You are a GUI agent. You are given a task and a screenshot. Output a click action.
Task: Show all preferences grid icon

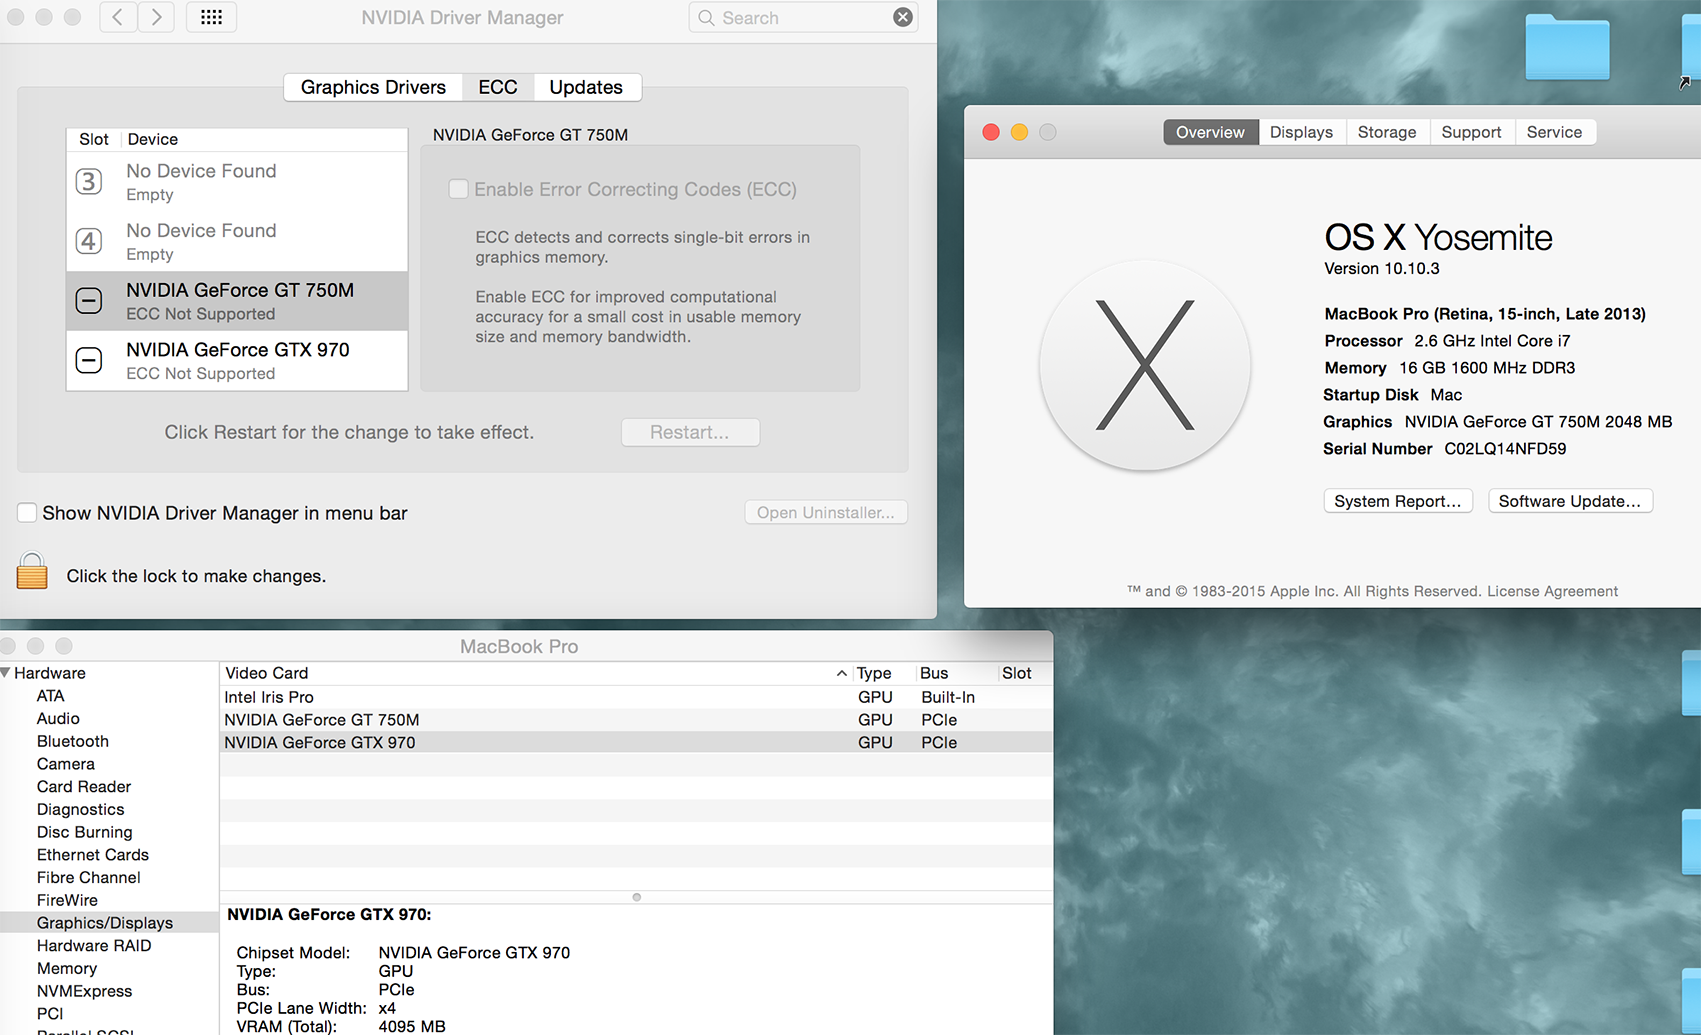pyautogui.click(x=211, y=17)
